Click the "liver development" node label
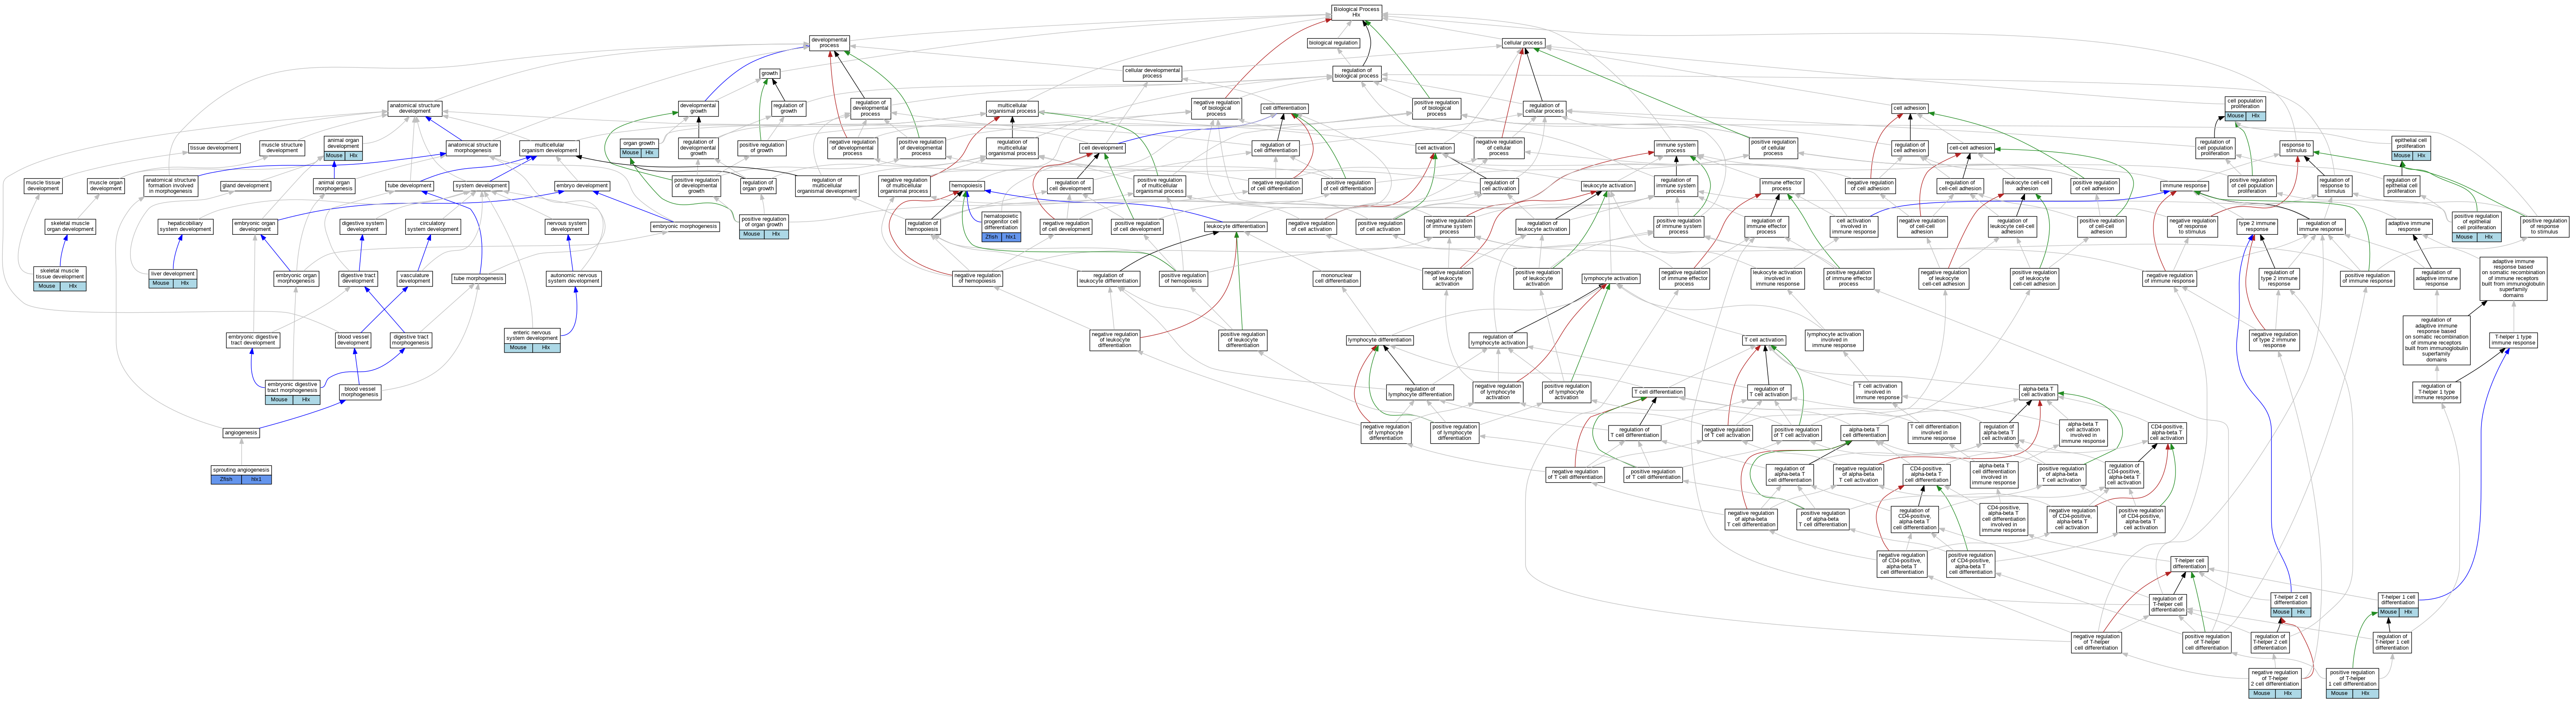 pyautogui.click(x=172, y=274)
